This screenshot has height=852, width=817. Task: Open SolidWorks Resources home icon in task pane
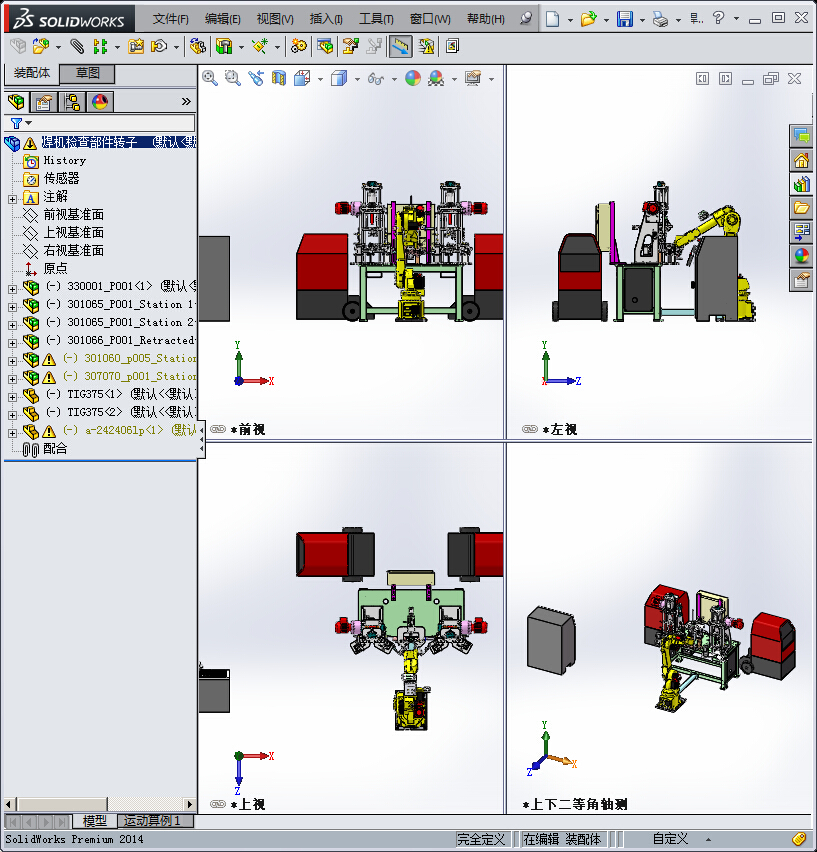coord(801,160)
